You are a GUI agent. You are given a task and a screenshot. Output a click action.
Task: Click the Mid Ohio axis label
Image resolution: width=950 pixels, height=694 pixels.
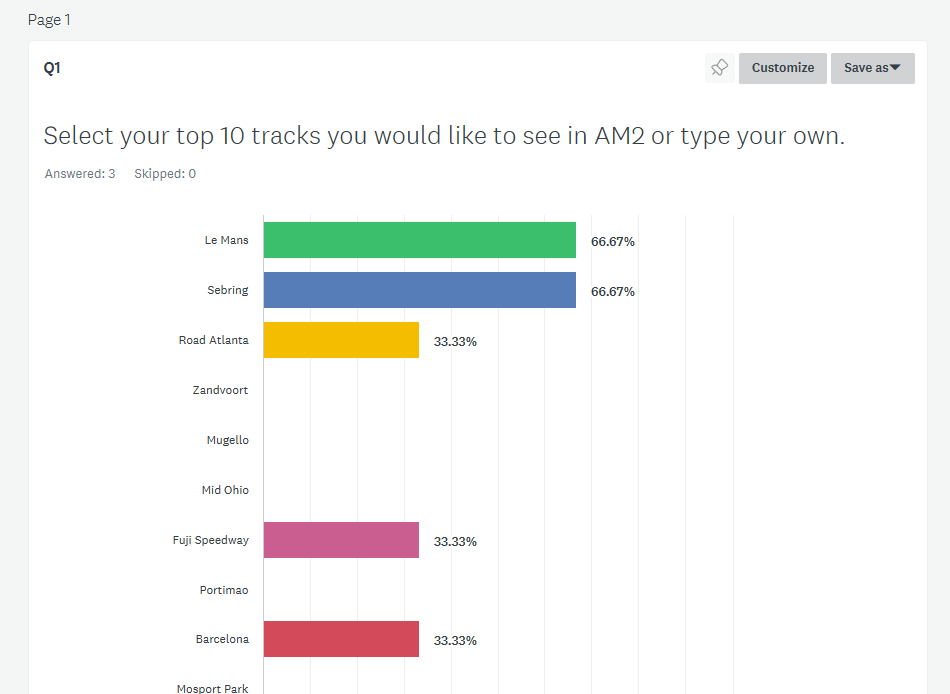(225, 490)
